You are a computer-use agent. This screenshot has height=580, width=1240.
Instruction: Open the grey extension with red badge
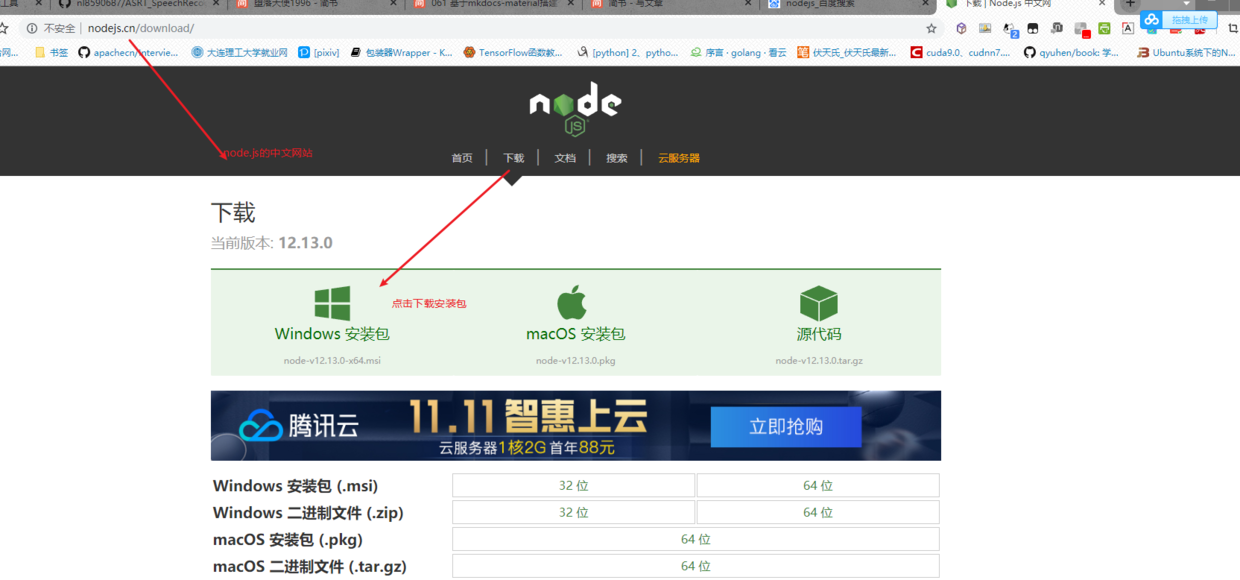[x=1081, y=29]
